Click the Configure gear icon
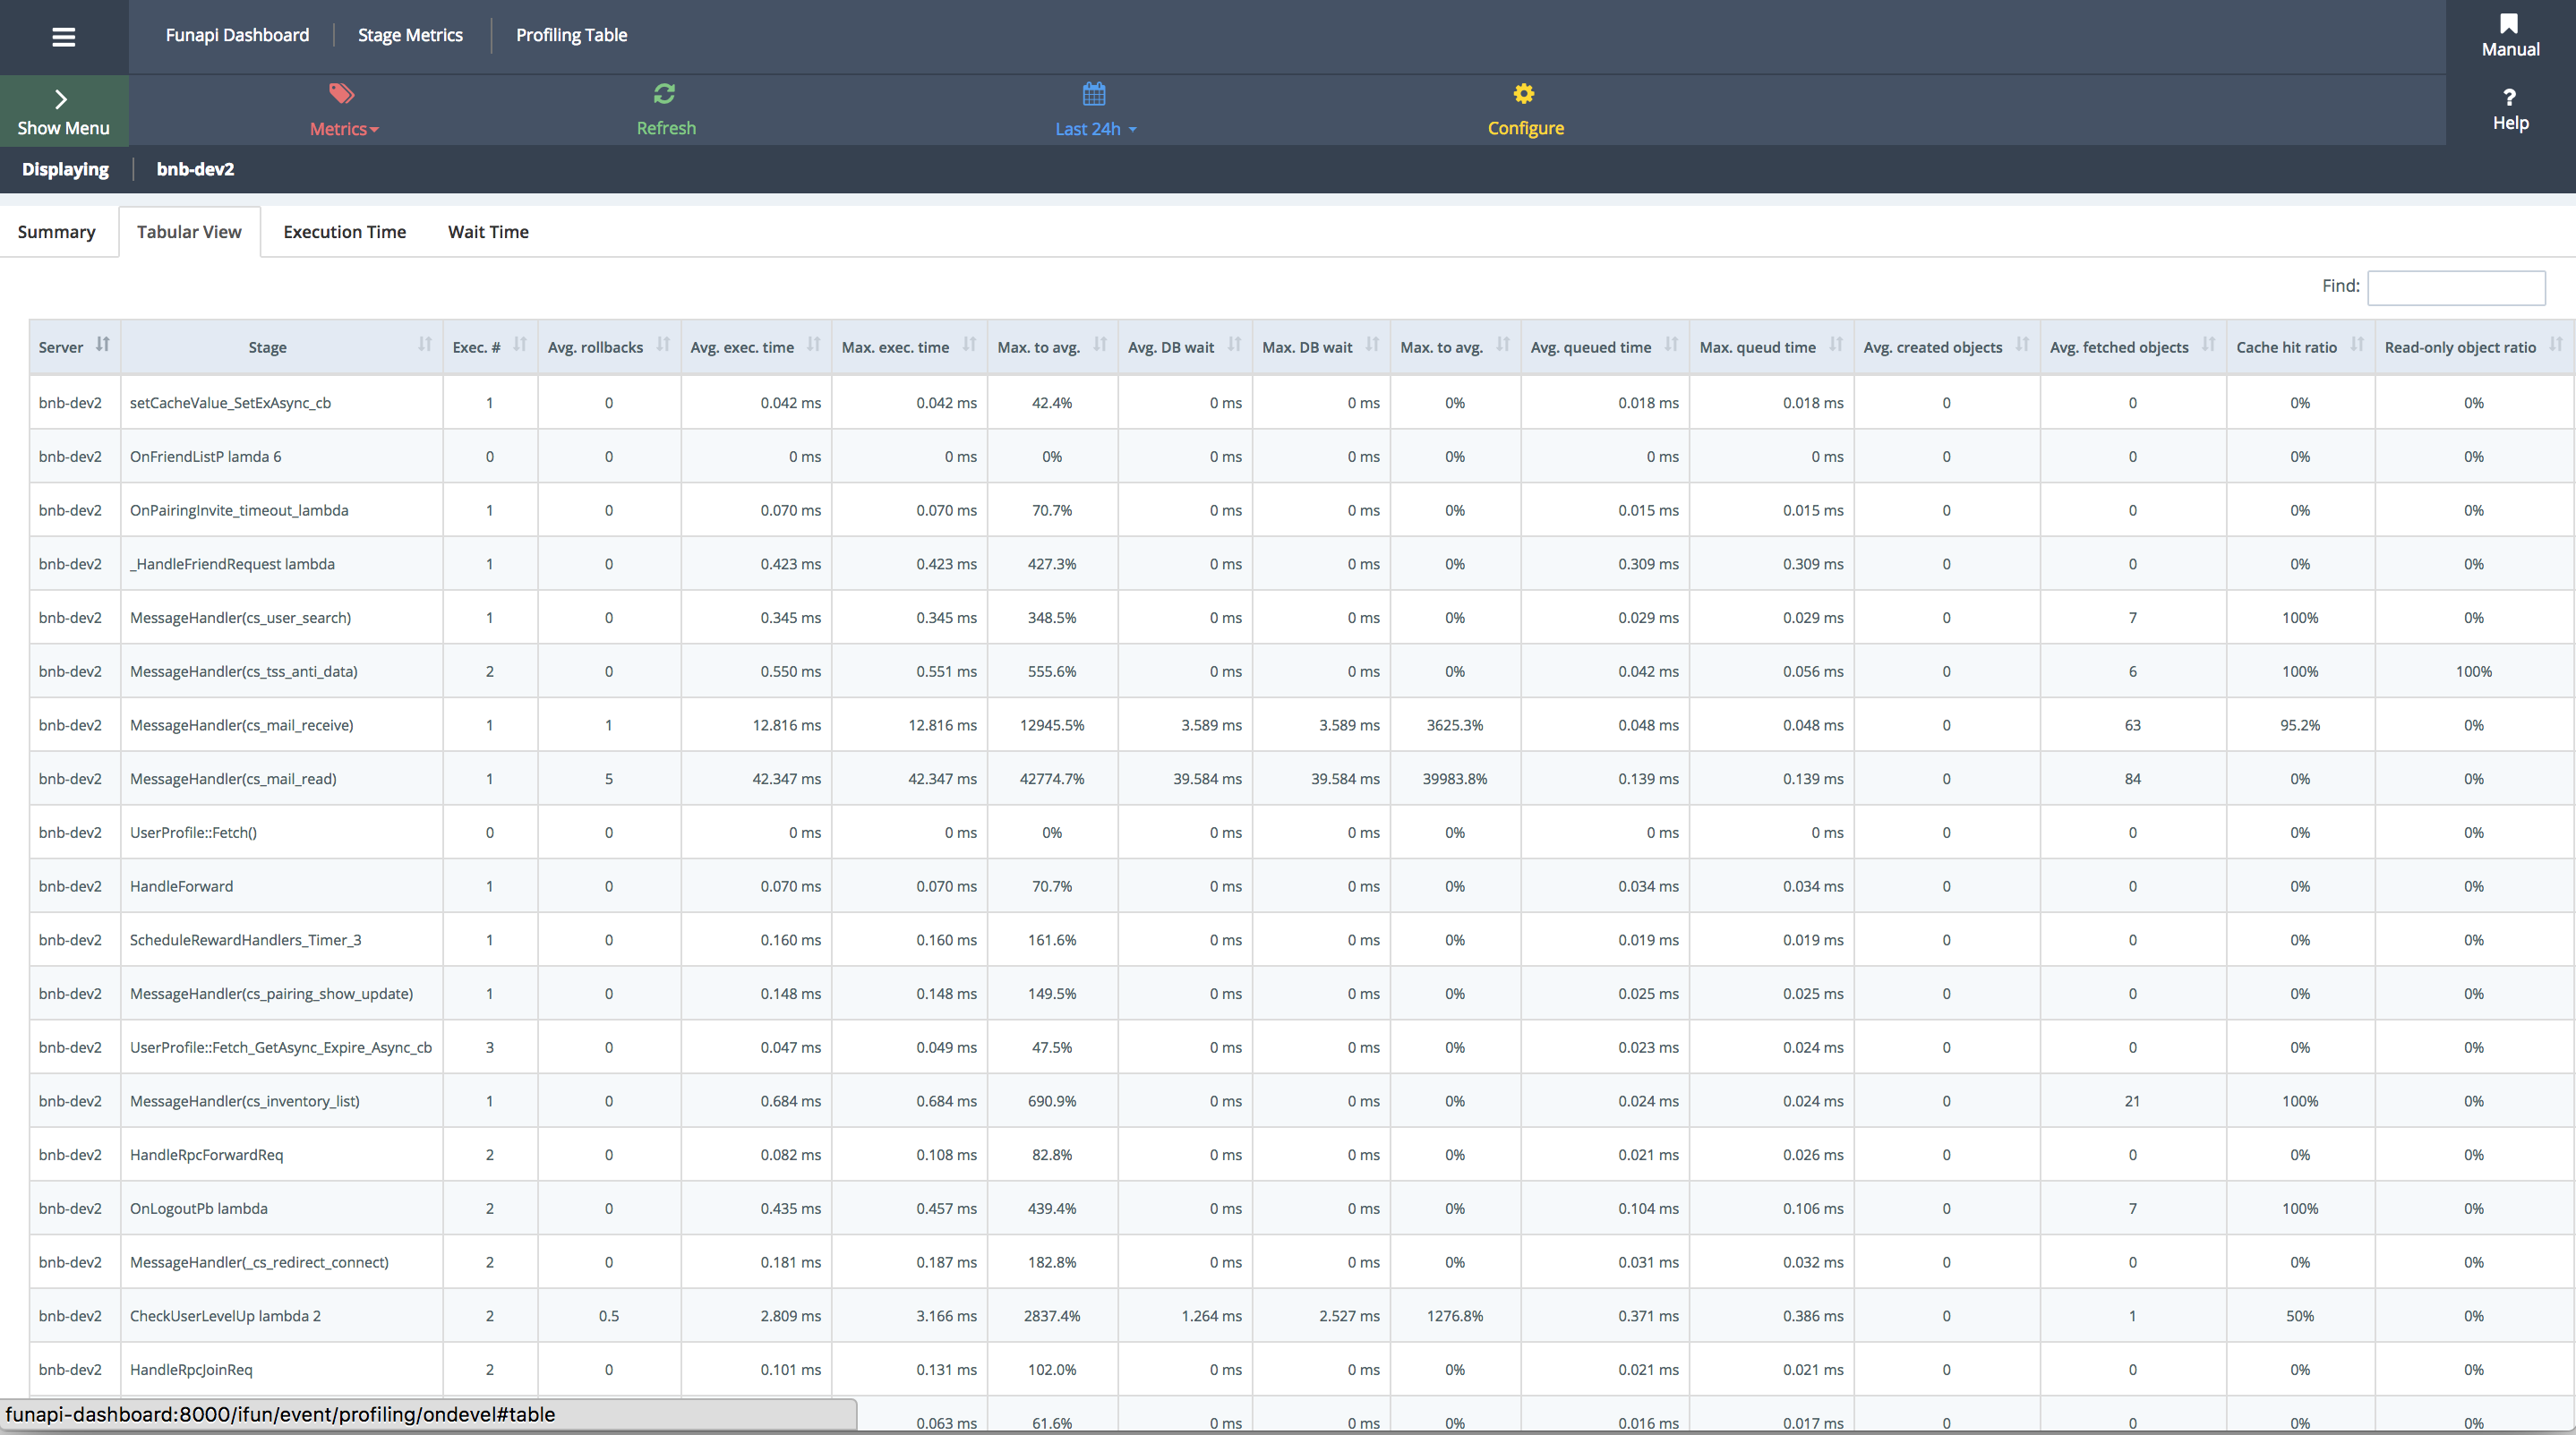The height and width of the screenshot is (1435, 2576). click(1523, 94)
